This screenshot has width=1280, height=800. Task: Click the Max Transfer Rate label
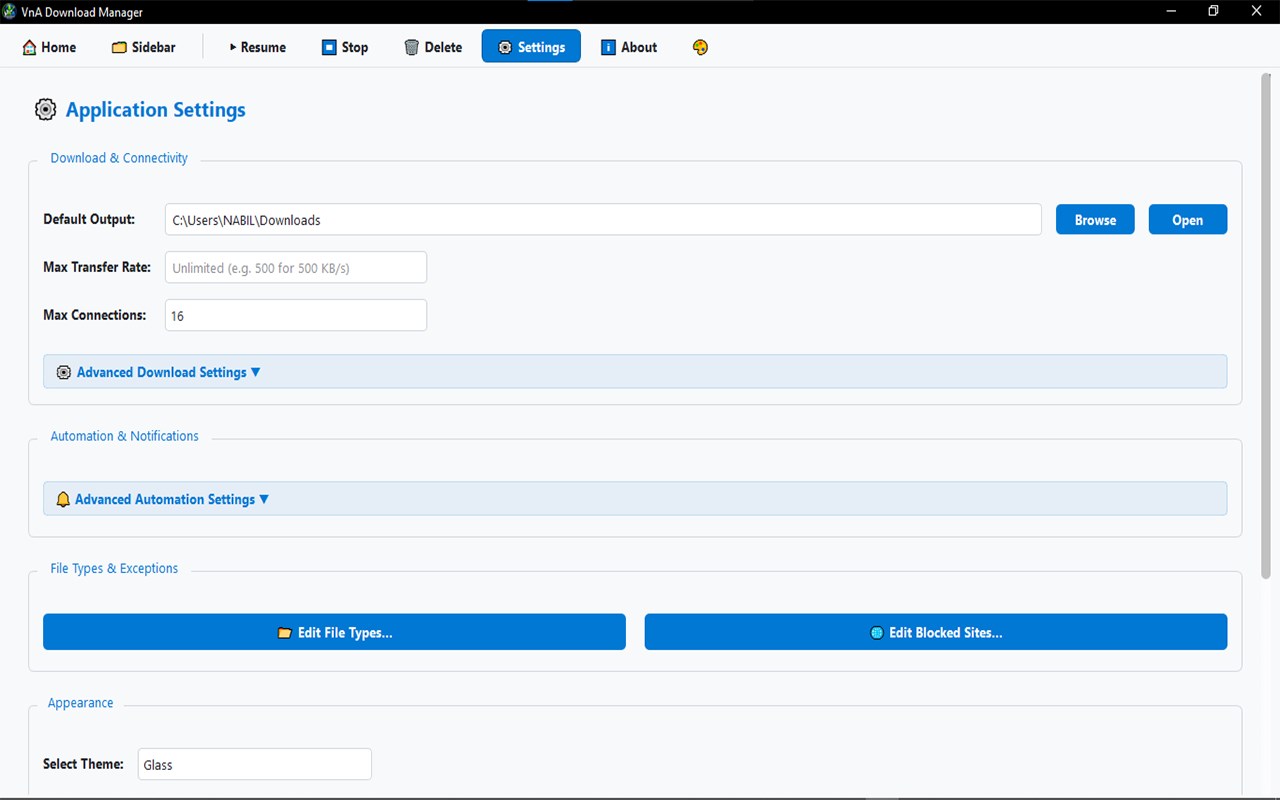coord(97,267)
